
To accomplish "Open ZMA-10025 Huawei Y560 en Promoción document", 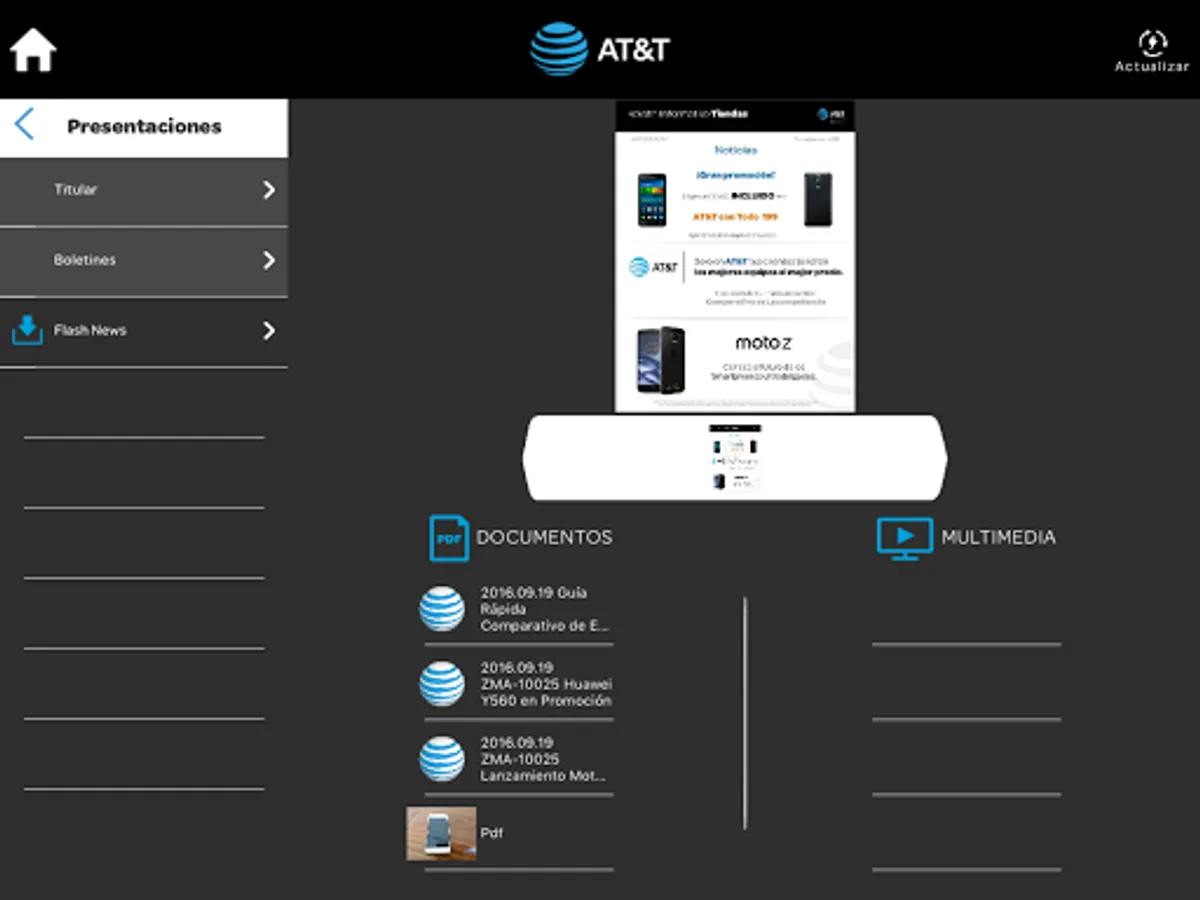I will 546,684.
